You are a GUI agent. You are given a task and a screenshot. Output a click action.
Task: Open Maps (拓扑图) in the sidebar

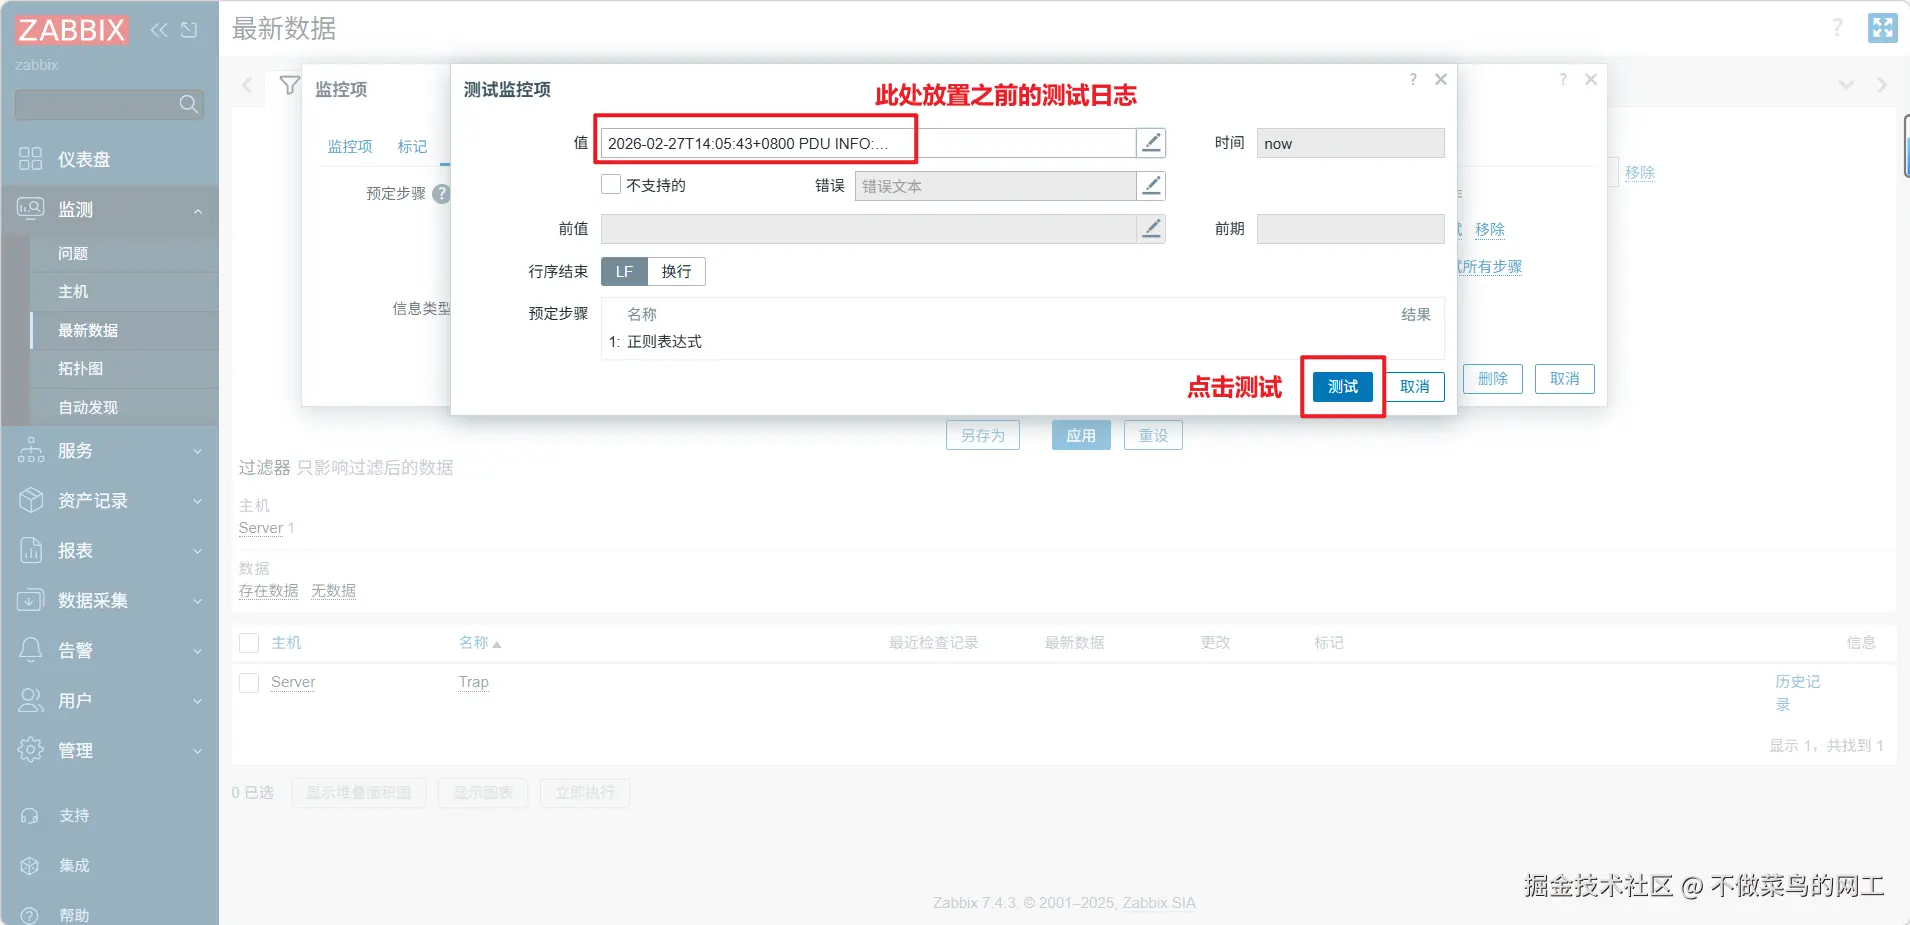point(80,368)
